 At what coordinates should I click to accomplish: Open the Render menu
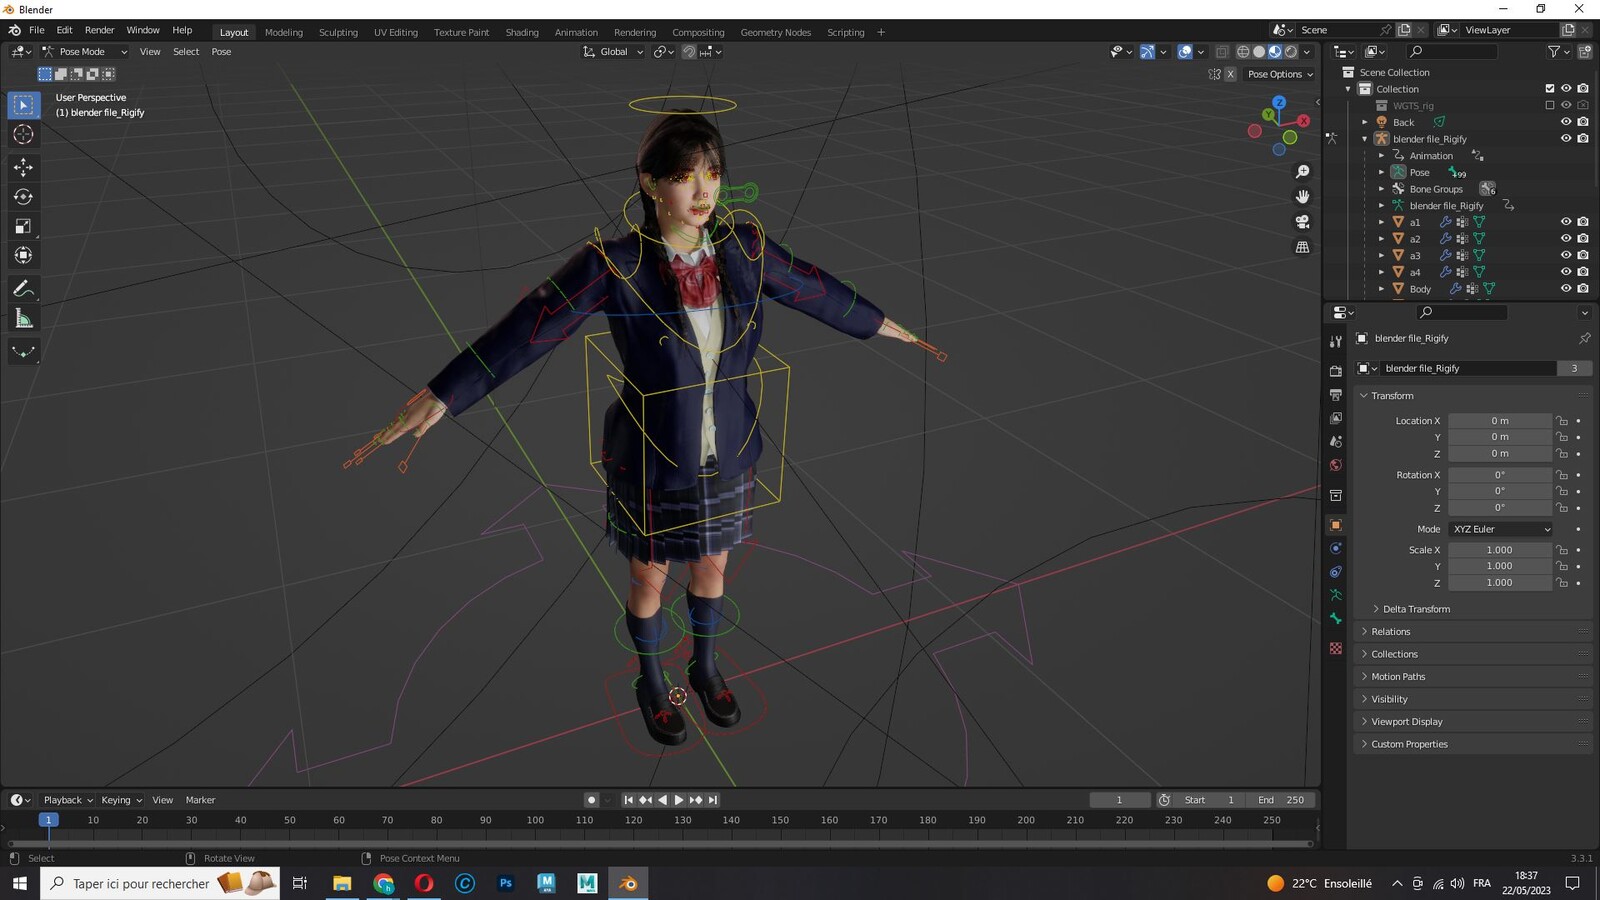click(x=99, y=30)
